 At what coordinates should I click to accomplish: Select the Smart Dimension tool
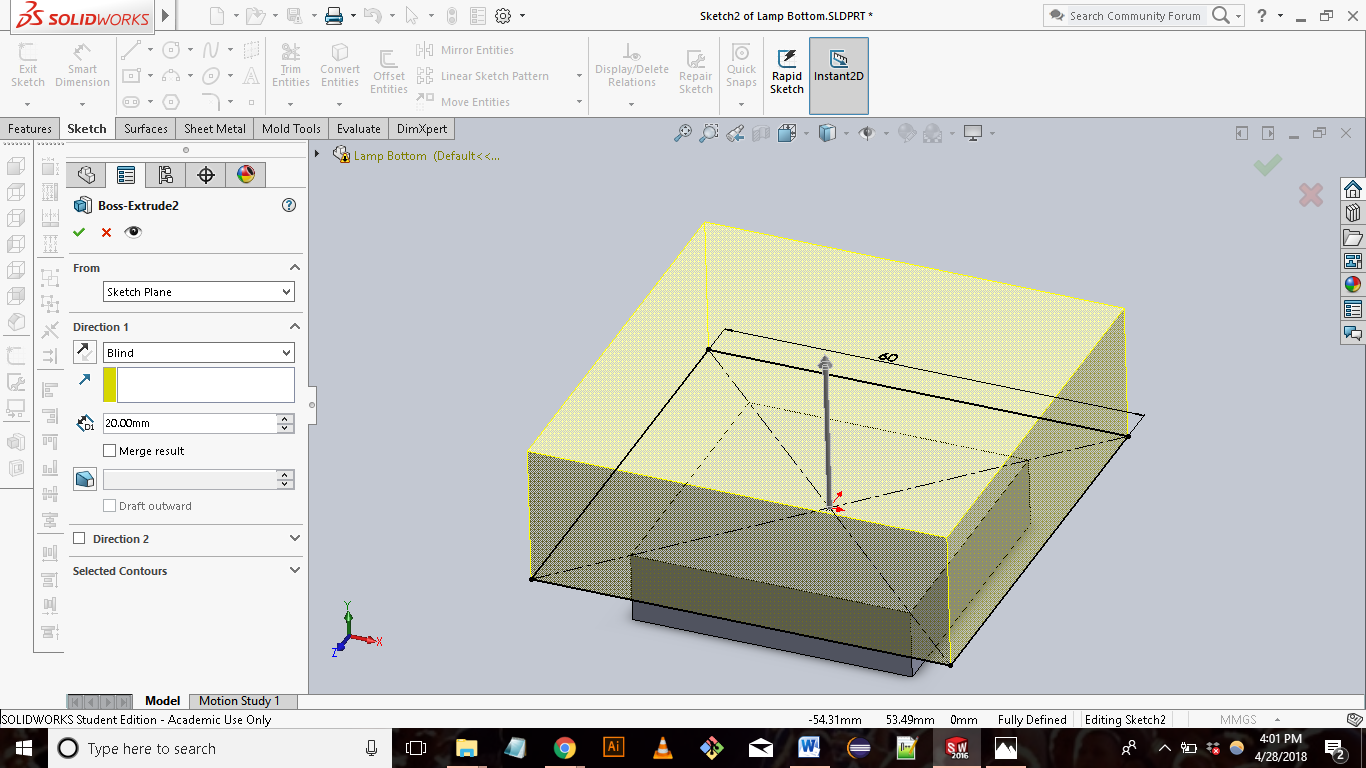pos(82,65)
